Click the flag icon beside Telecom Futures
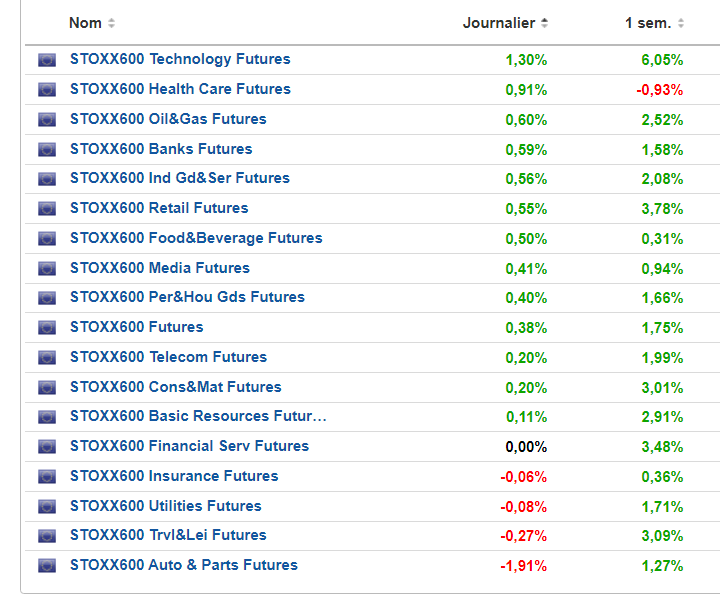 coord(47,357)
